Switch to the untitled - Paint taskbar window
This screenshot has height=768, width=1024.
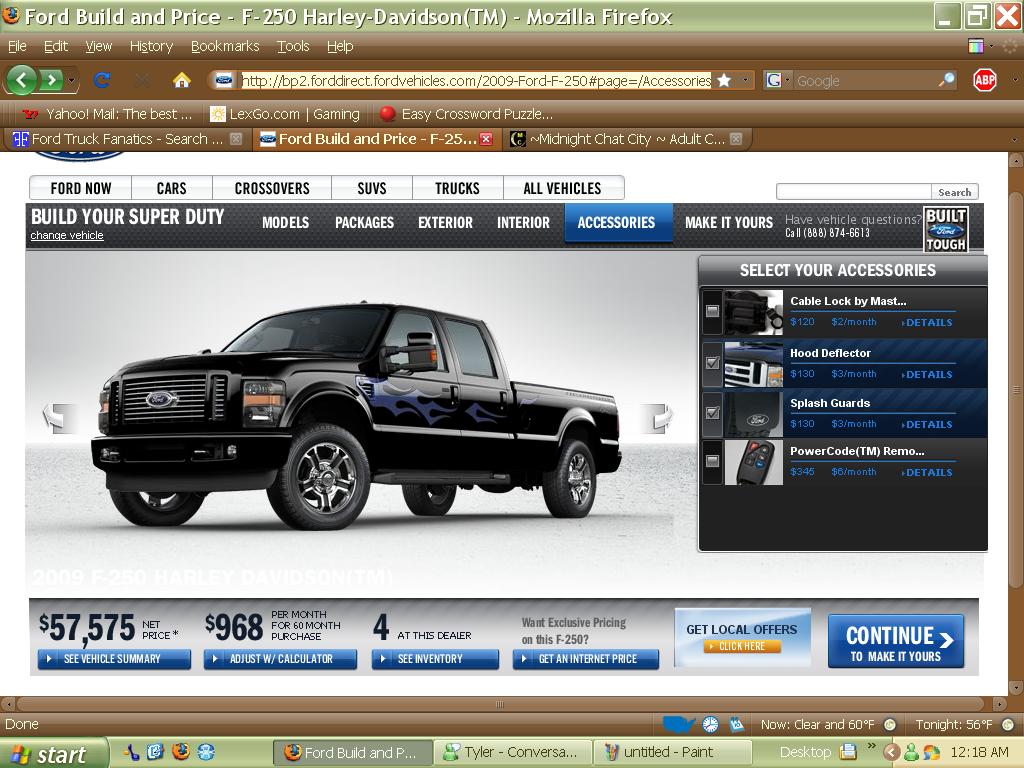[x=671, y=752]
